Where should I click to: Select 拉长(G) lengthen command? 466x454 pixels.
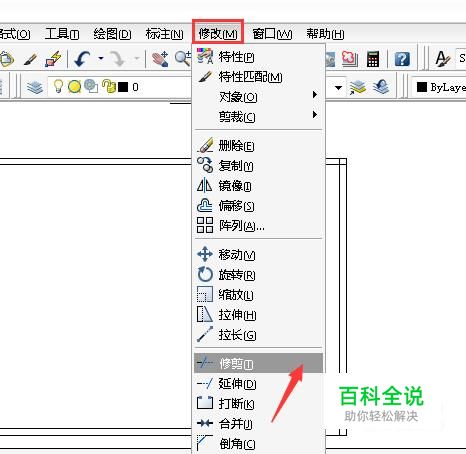coord(258,335)
